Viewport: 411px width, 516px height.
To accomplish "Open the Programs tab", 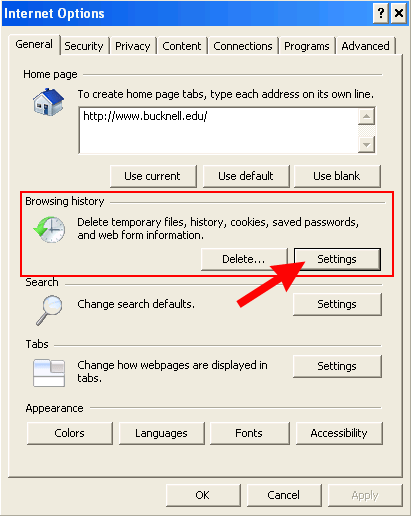I will 307,46.
